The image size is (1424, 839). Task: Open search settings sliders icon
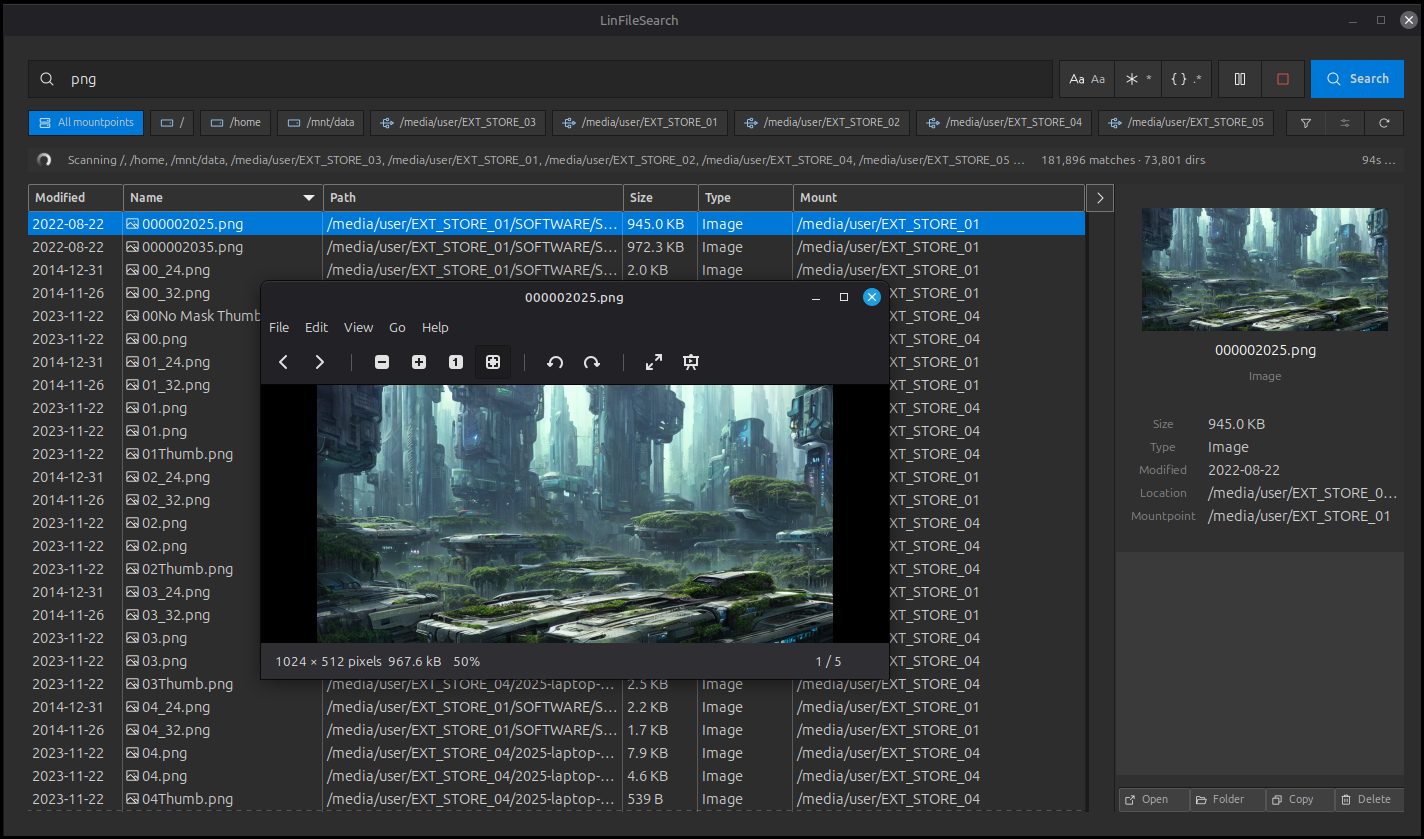point(1345,123)
